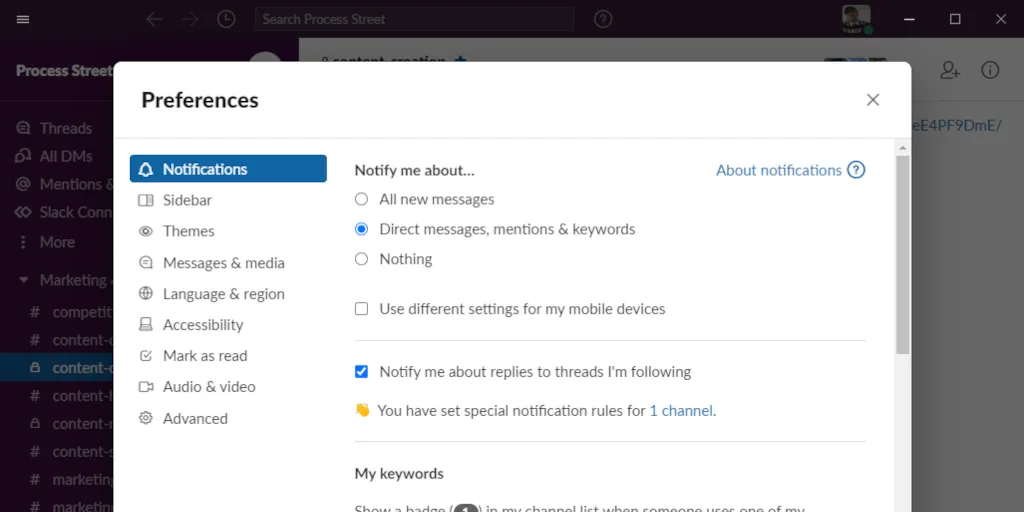
Task: Click the More dots icon in sidebar
Action: (23, 242)
